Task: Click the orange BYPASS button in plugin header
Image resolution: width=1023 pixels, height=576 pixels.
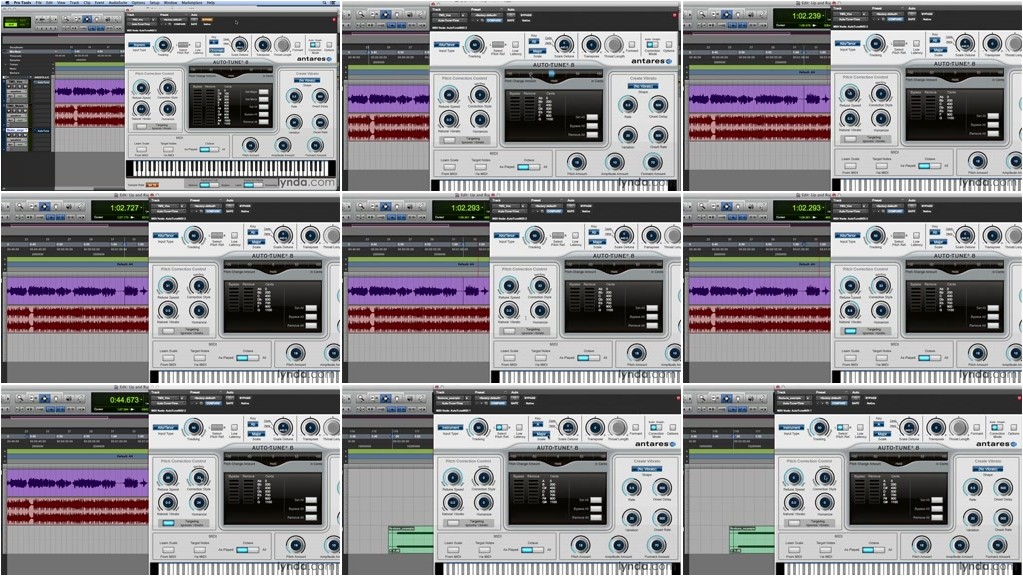Action: pos(207,20)
